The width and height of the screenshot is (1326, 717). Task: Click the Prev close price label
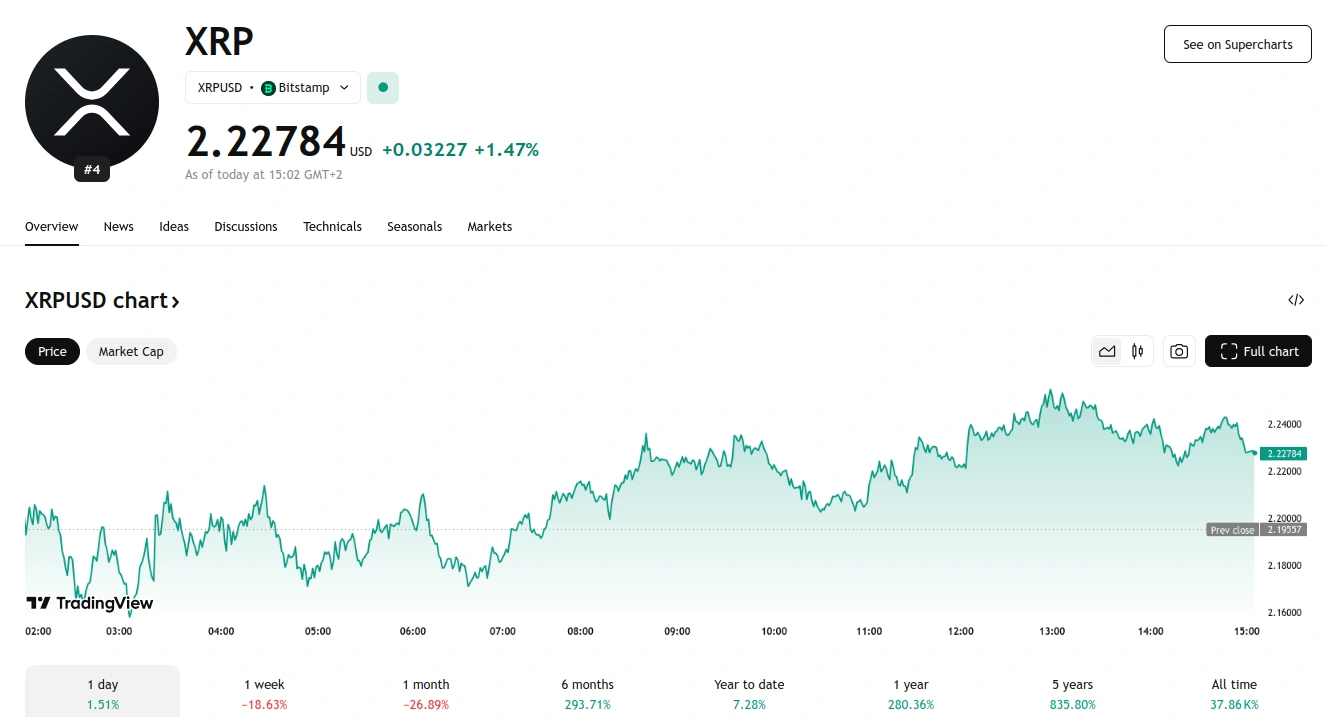click(1231, 530)
